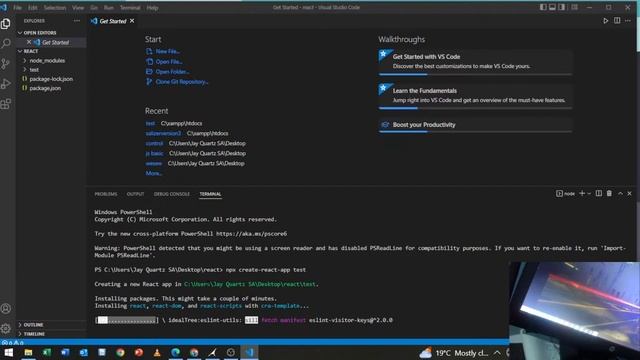Open the File menu

18,7
